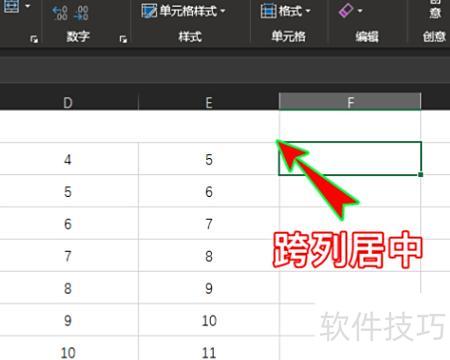Select column D header
This screenshot has width=450, height=360.
point(68,102)
